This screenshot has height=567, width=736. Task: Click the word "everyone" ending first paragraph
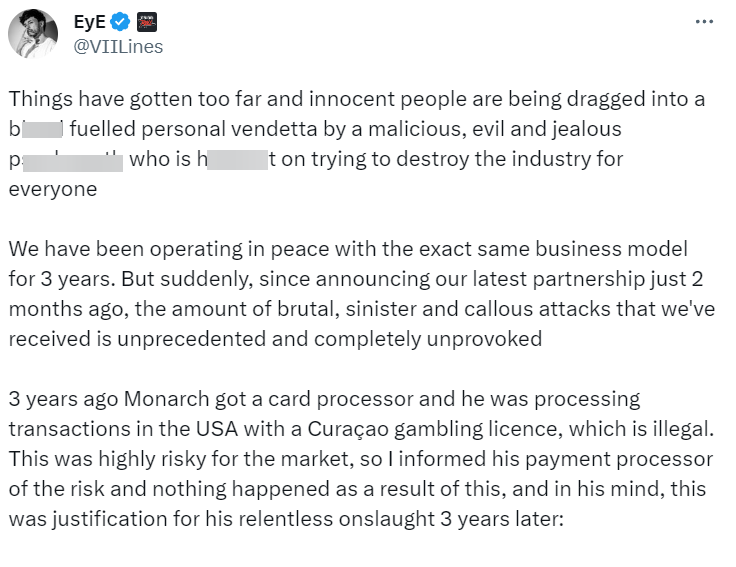click(x=53, y=189)
